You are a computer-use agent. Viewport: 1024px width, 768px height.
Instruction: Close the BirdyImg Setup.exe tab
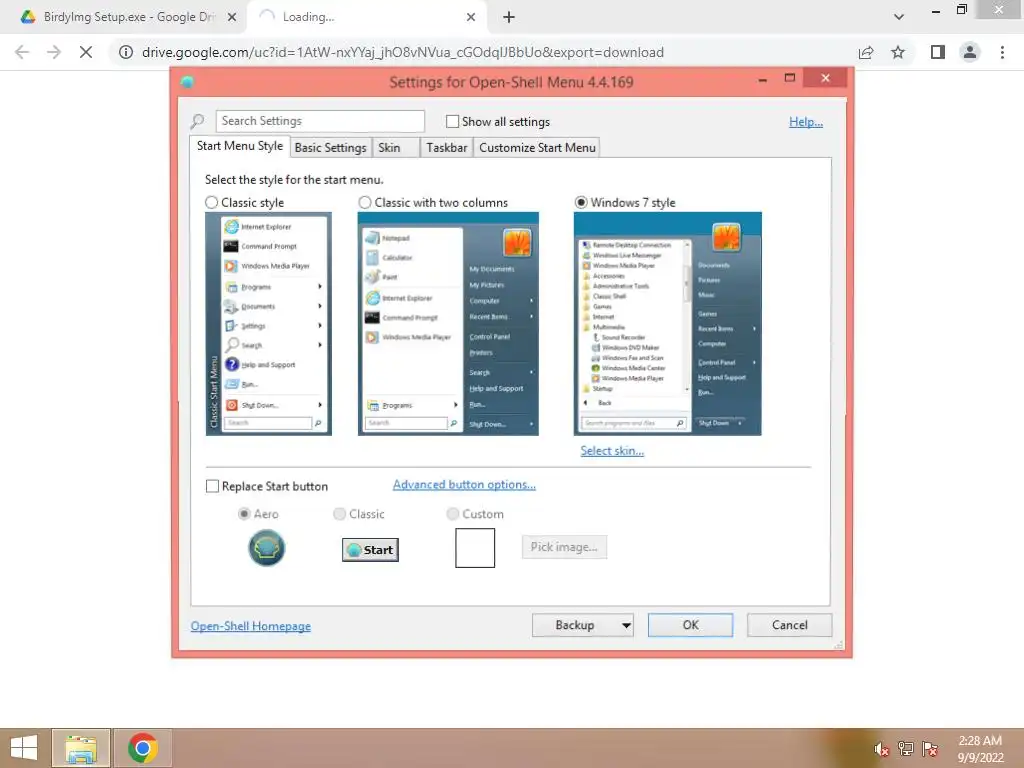pyautogui.click(x=231, y=17)
